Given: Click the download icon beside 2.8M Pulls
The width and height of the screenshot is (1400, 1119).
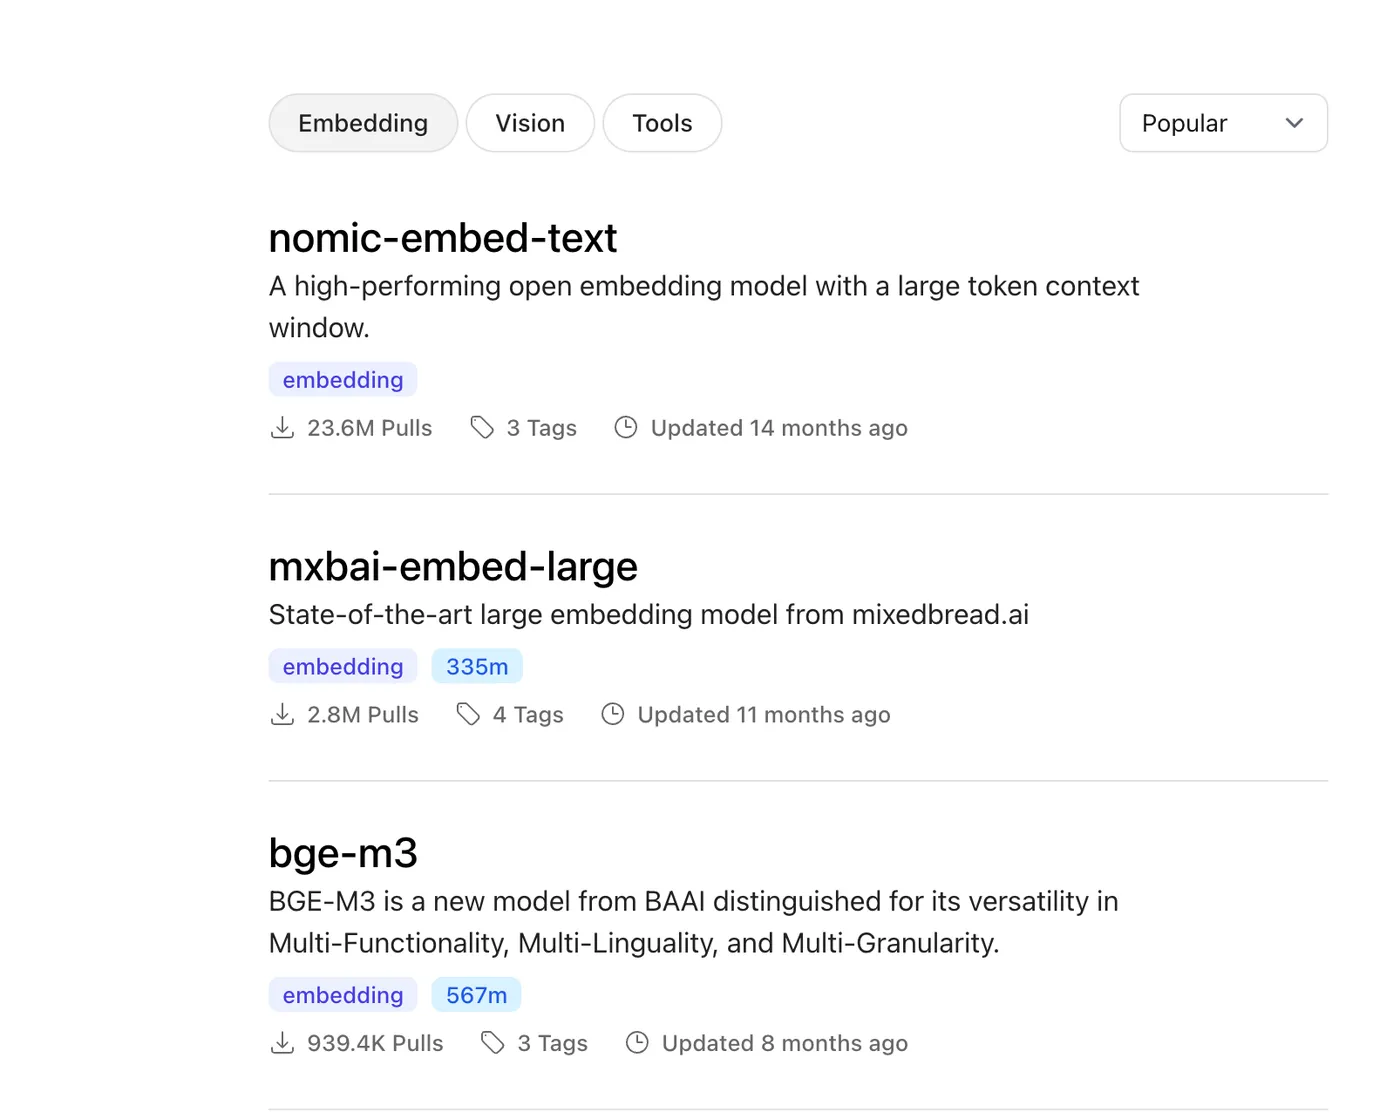Looking at the screenshot, I should click(282, 715).
